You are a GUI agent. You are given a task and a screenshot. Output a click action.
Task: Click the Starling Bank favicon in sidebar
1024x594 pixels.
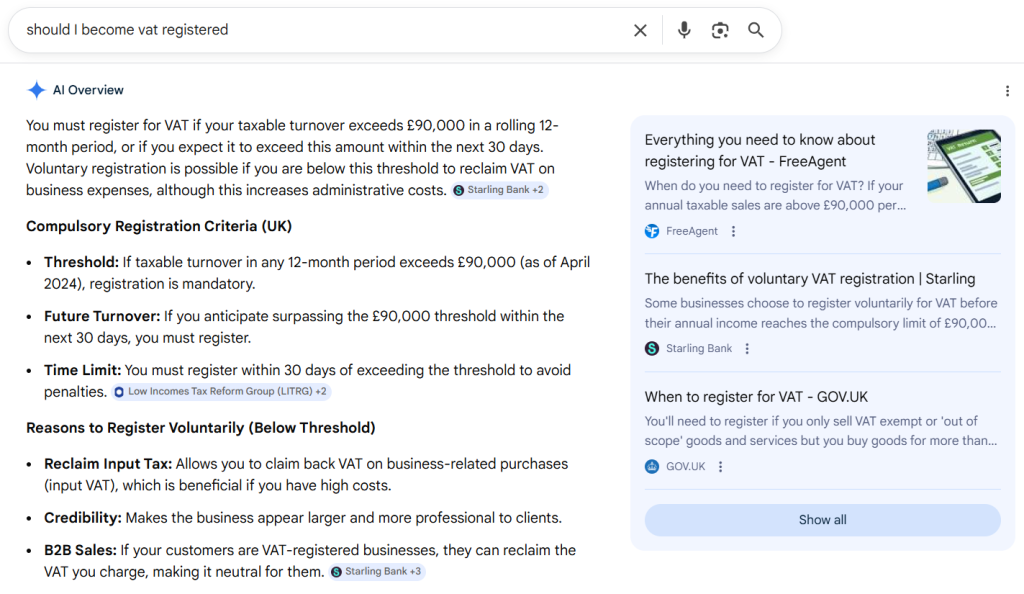(652, 349)
